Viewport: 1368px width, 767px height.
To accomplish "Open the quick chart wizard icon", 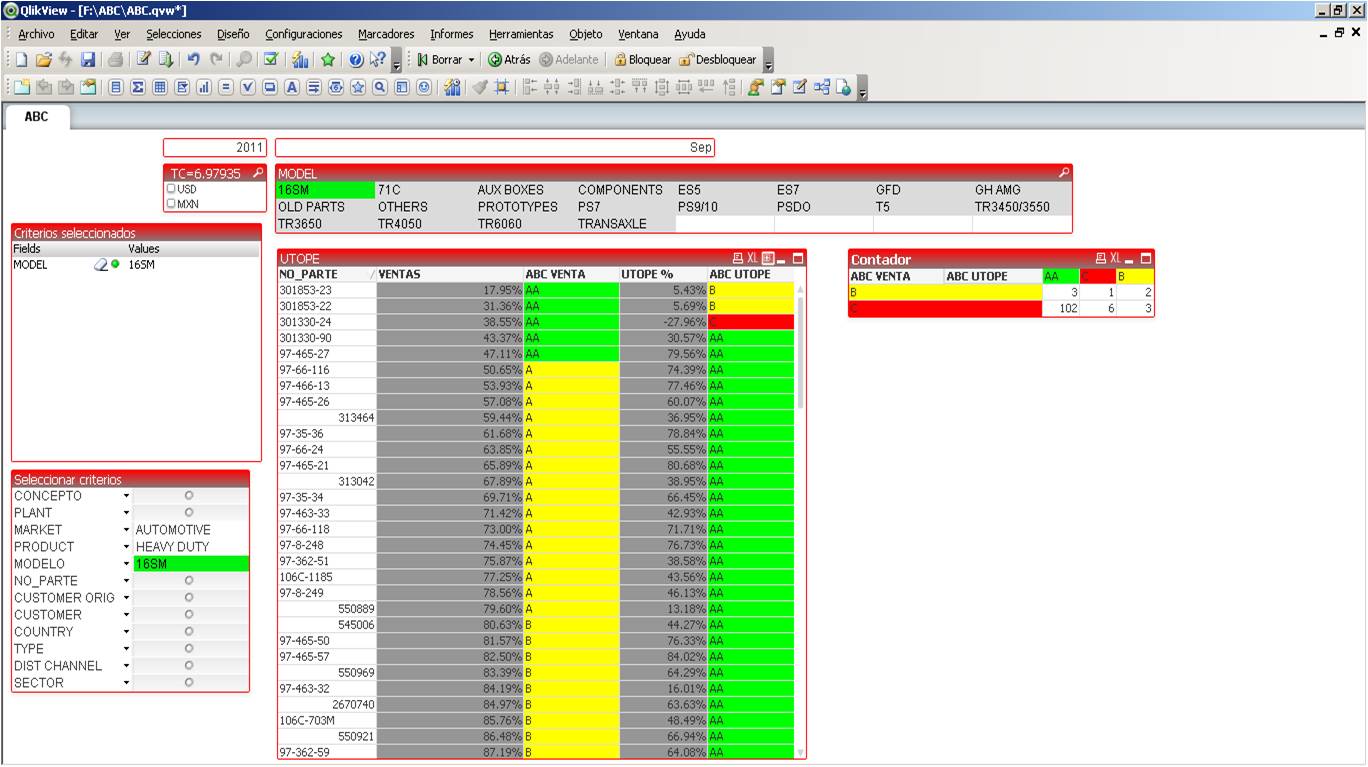I will [x=300, y=60].
